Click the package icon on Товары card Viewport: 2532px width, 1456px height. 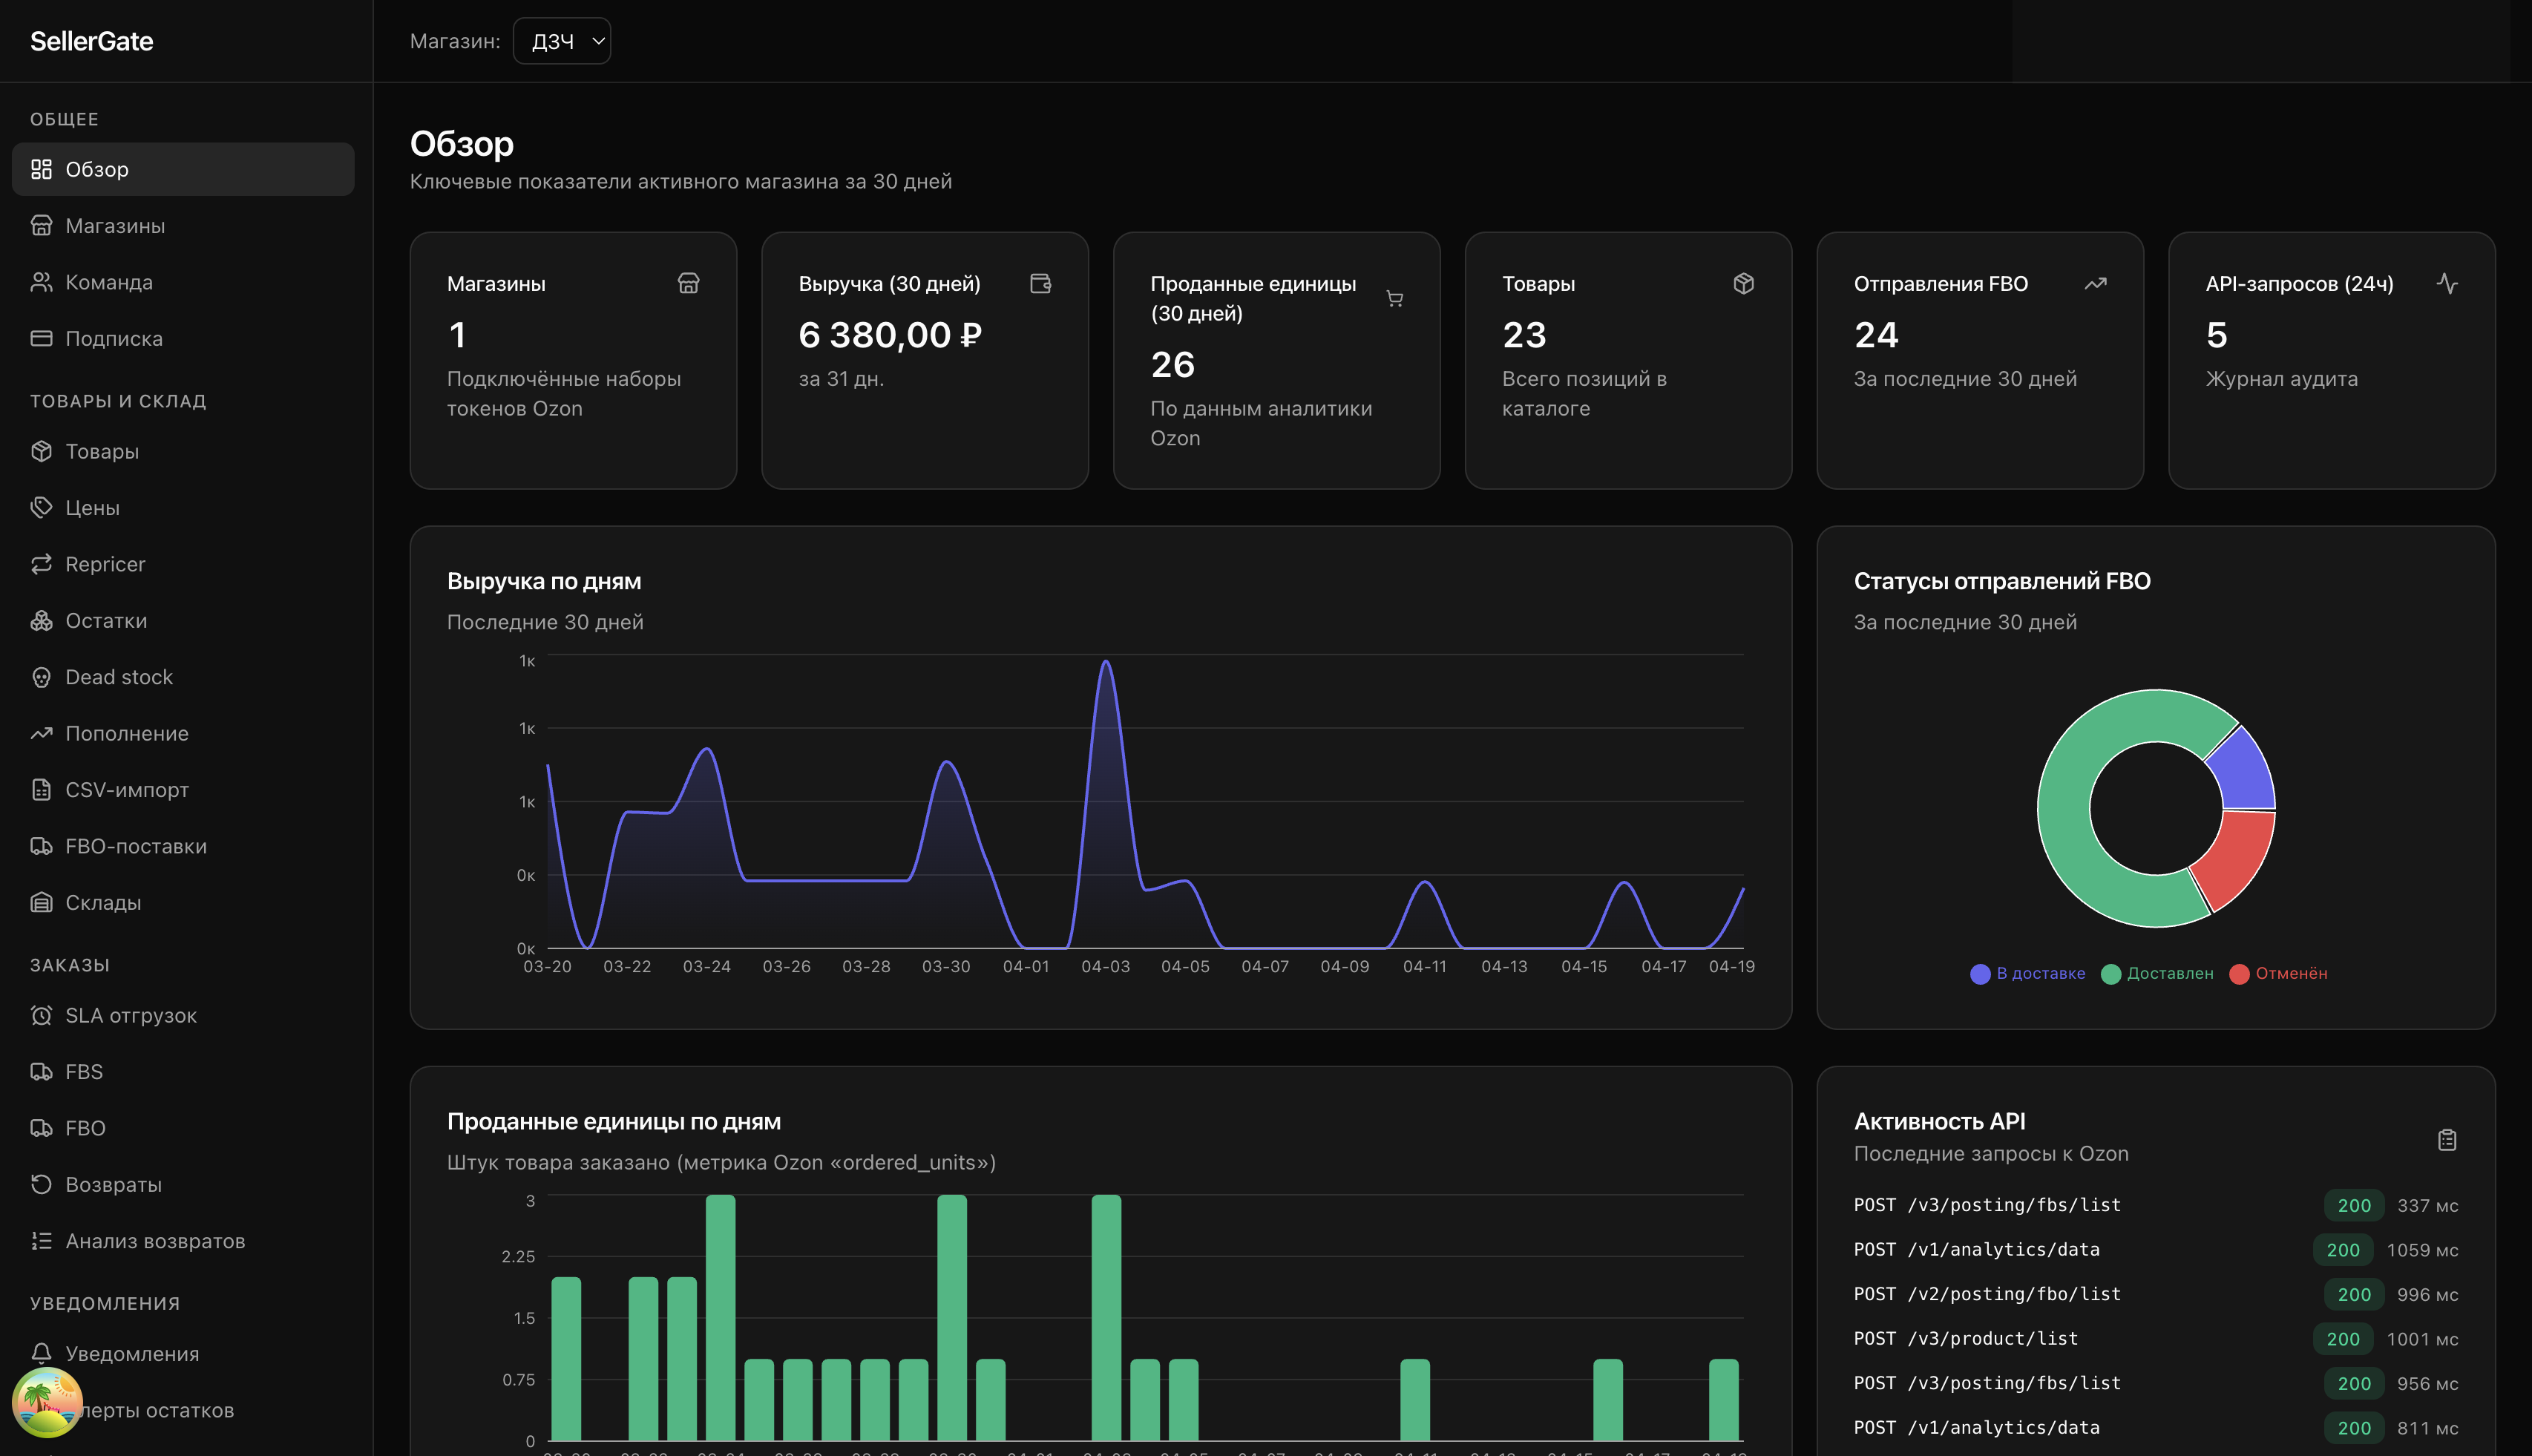click(1744, 283)
